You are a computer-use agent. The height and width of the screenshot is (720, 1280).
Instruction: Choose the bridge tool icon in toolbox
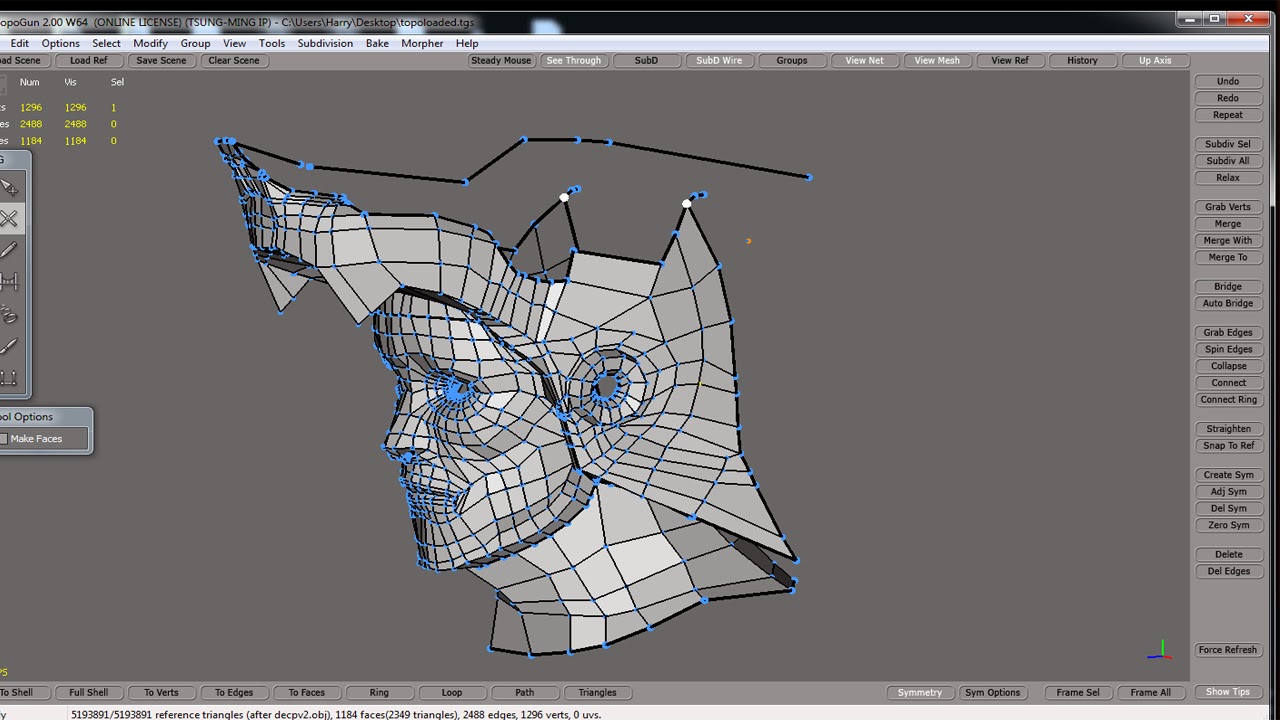[9, 283]
